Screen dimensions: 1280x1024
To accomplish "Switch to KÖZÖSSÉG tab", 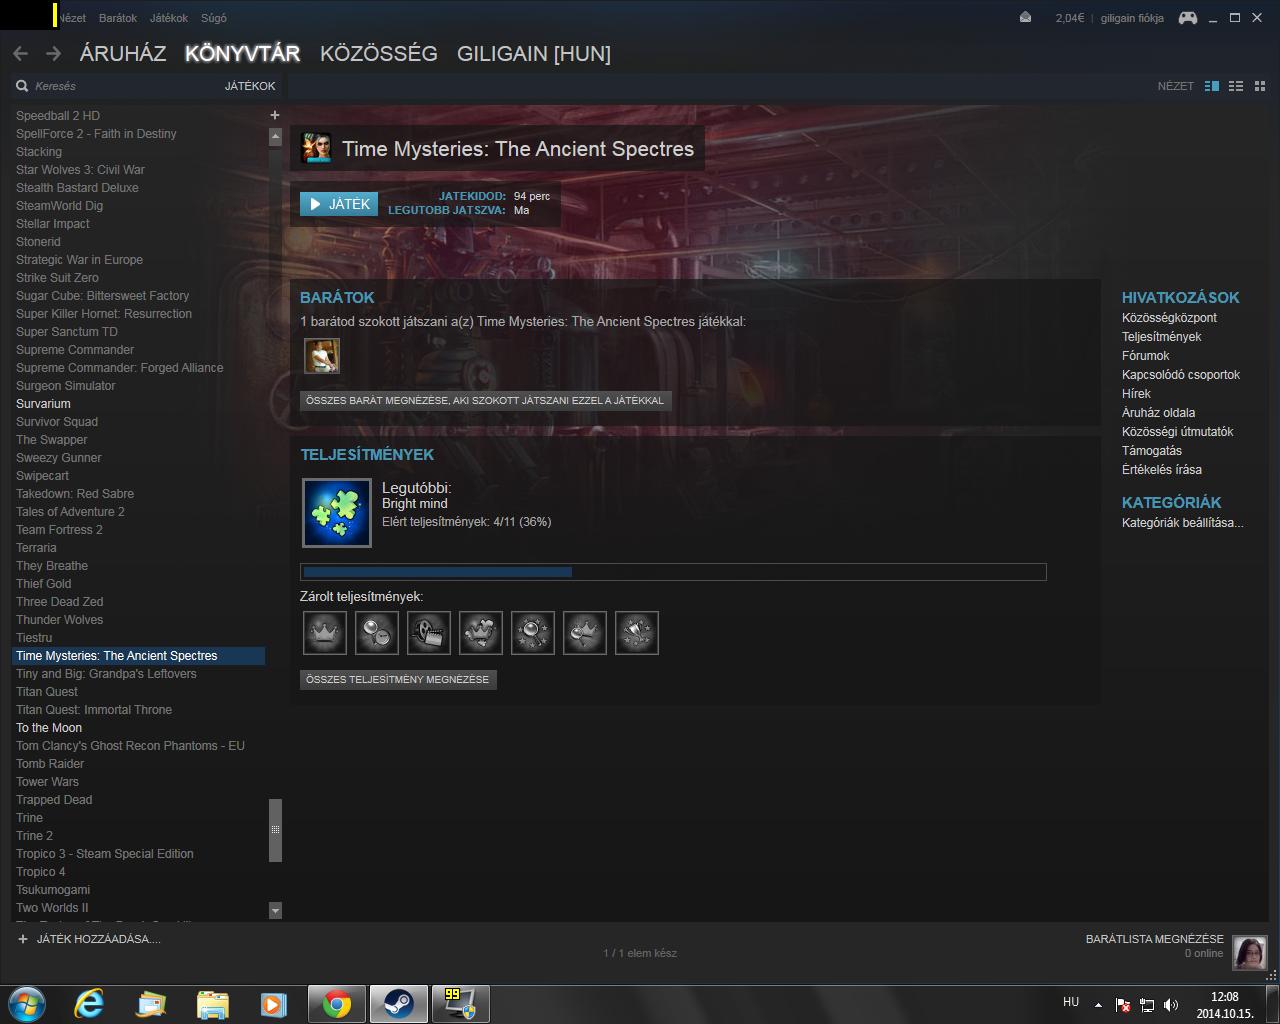I will 379,54.
